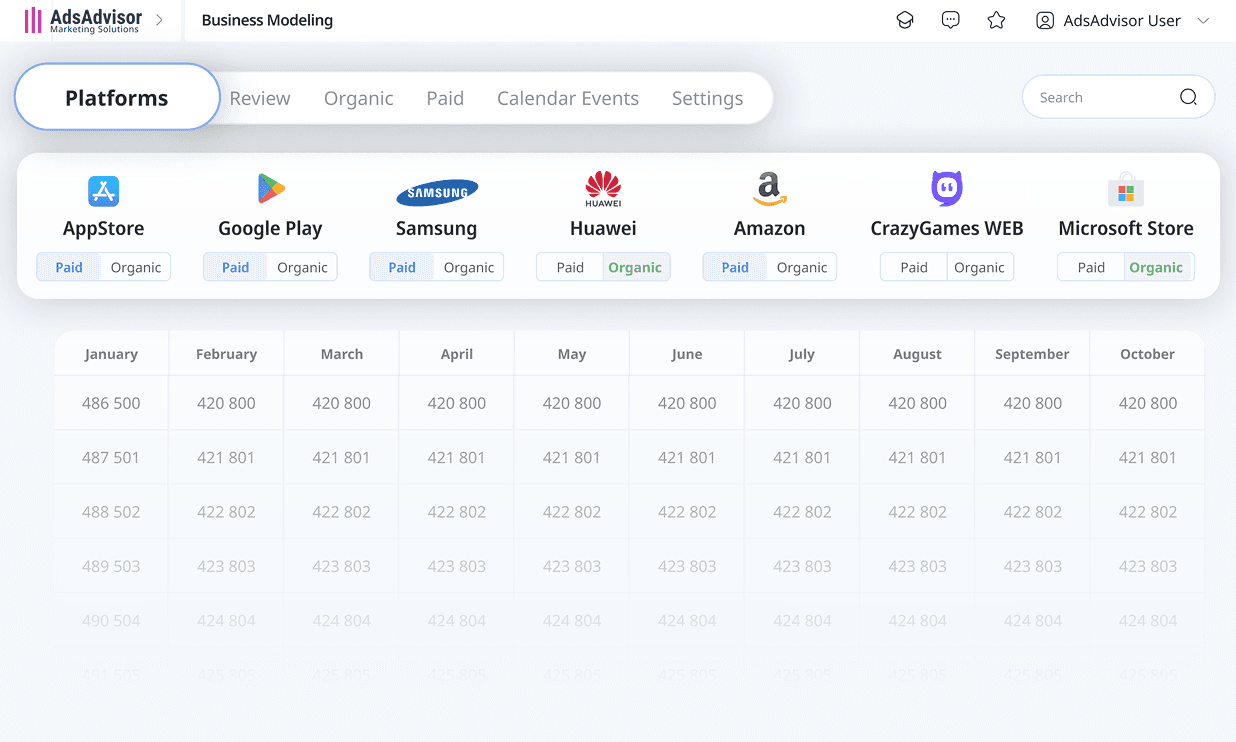Image resolution: width=1236 pixels, height=742 pixels.
Task: Click the search magnifier icon
Action: pos(1188,97)
